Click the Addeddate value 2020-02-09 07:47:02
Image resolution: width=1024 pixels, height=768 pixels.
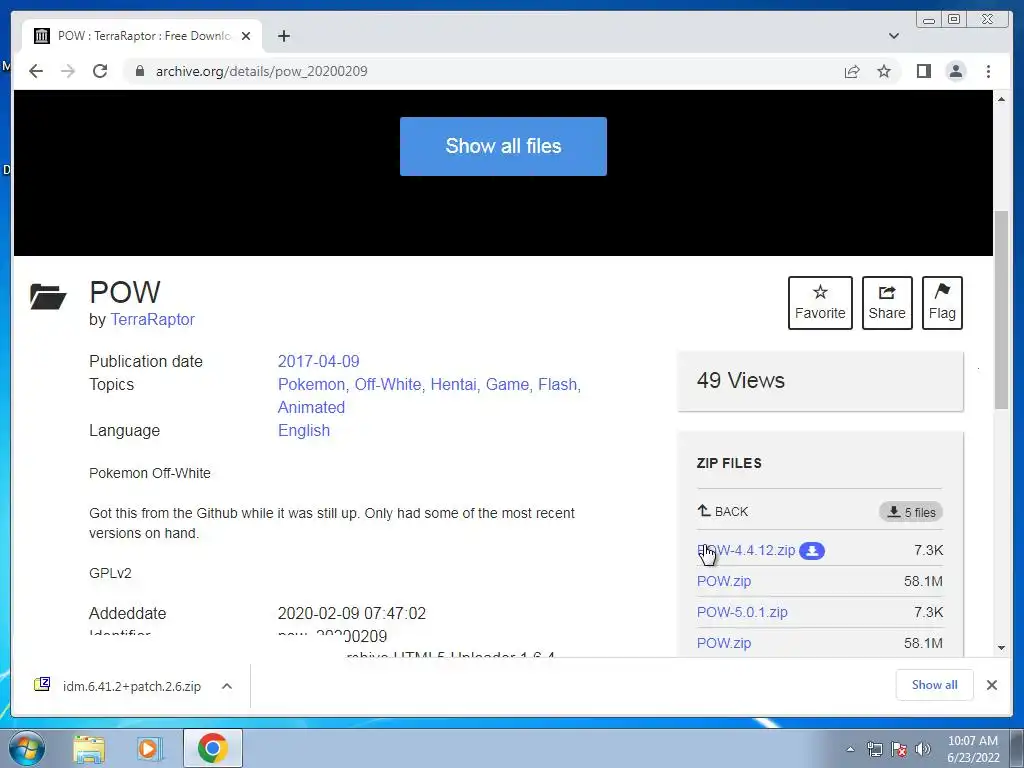pos(351,613)
